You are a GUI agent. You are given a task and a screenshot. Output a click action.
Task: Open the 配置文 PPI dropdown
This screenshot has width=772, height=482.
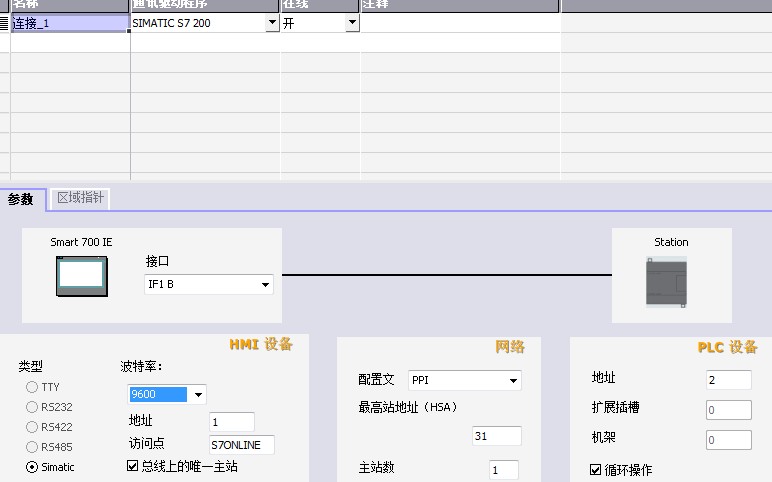pos(513,381)
